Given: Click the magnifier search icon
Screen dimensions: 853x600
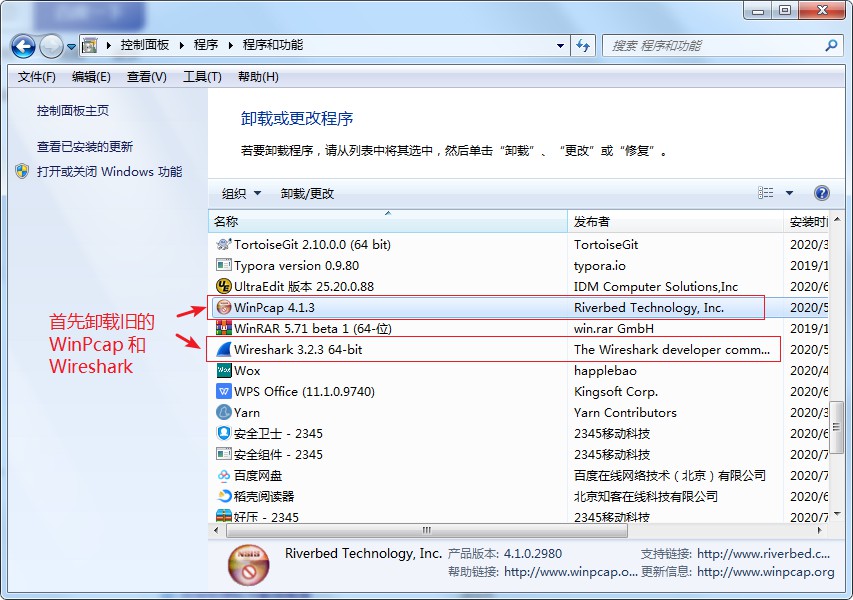Looking at the screenshot, I should 831,46.
